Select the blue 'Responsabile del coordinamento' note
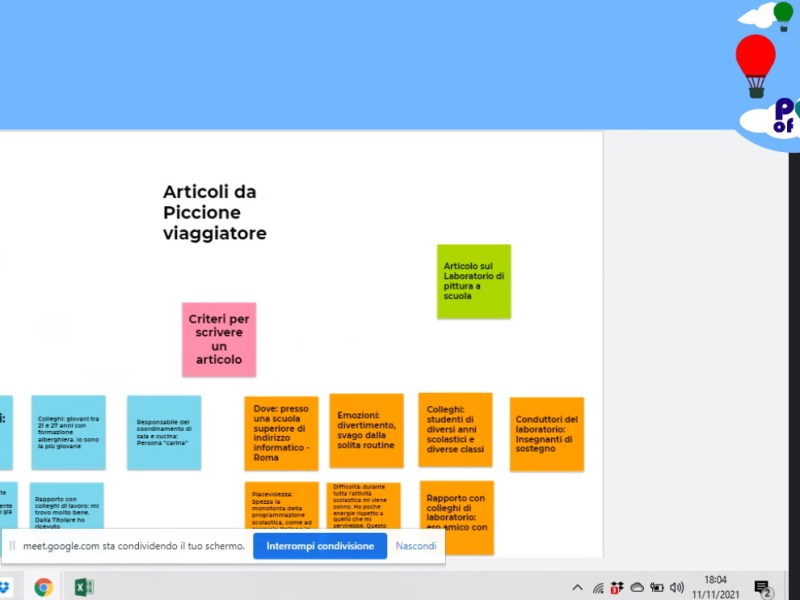Viewport: 800px width, 600px height. coord(163,432)
